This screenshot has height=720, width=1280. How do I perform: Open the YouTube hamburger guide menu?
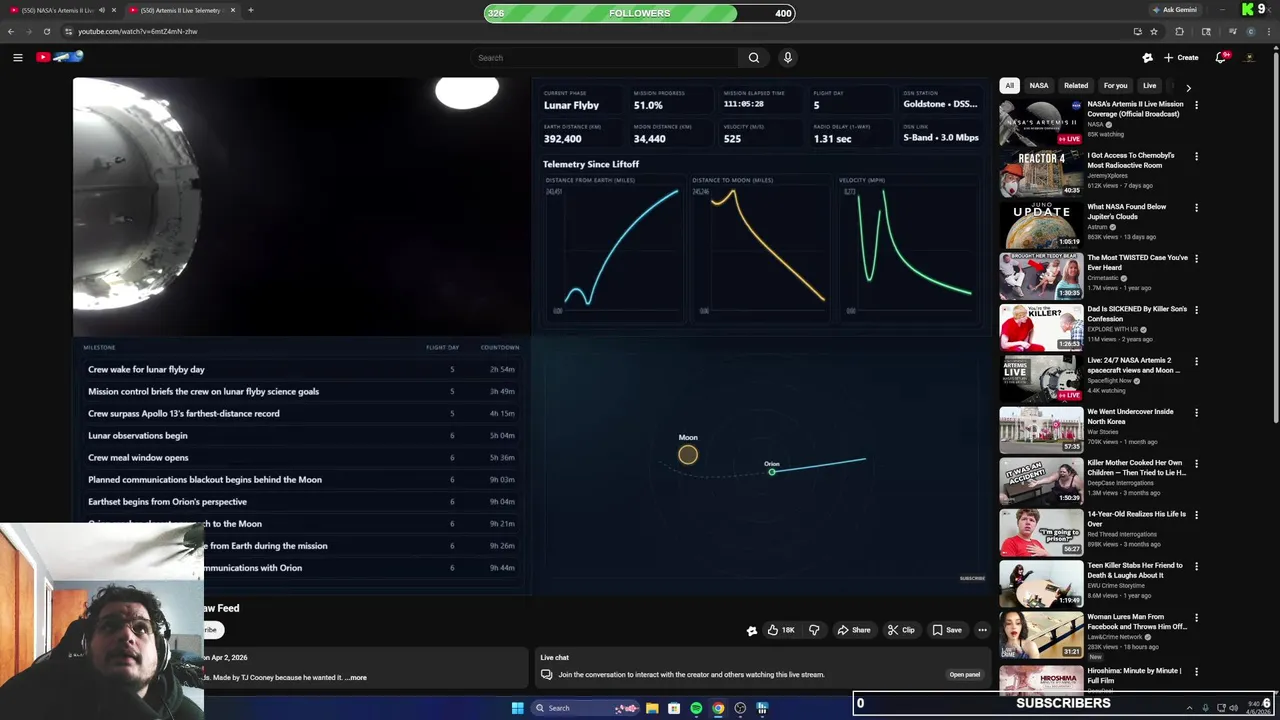tap(17, 57)
